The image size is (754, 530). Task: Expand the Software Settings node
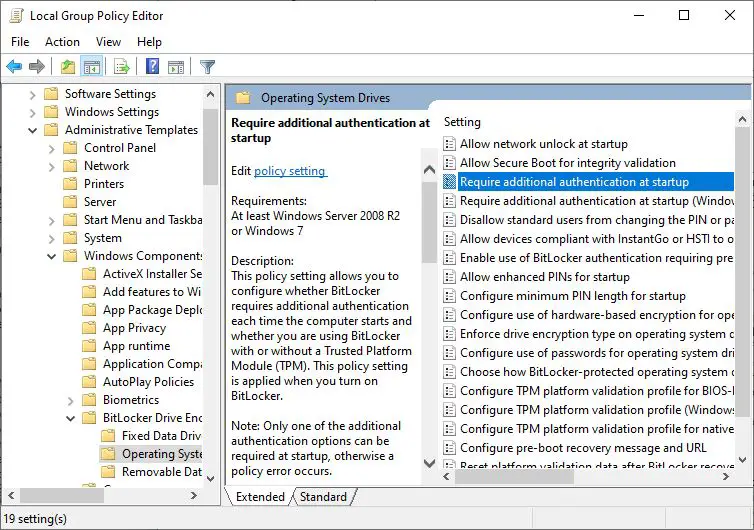pyautogui.click(x=32, y=95)
